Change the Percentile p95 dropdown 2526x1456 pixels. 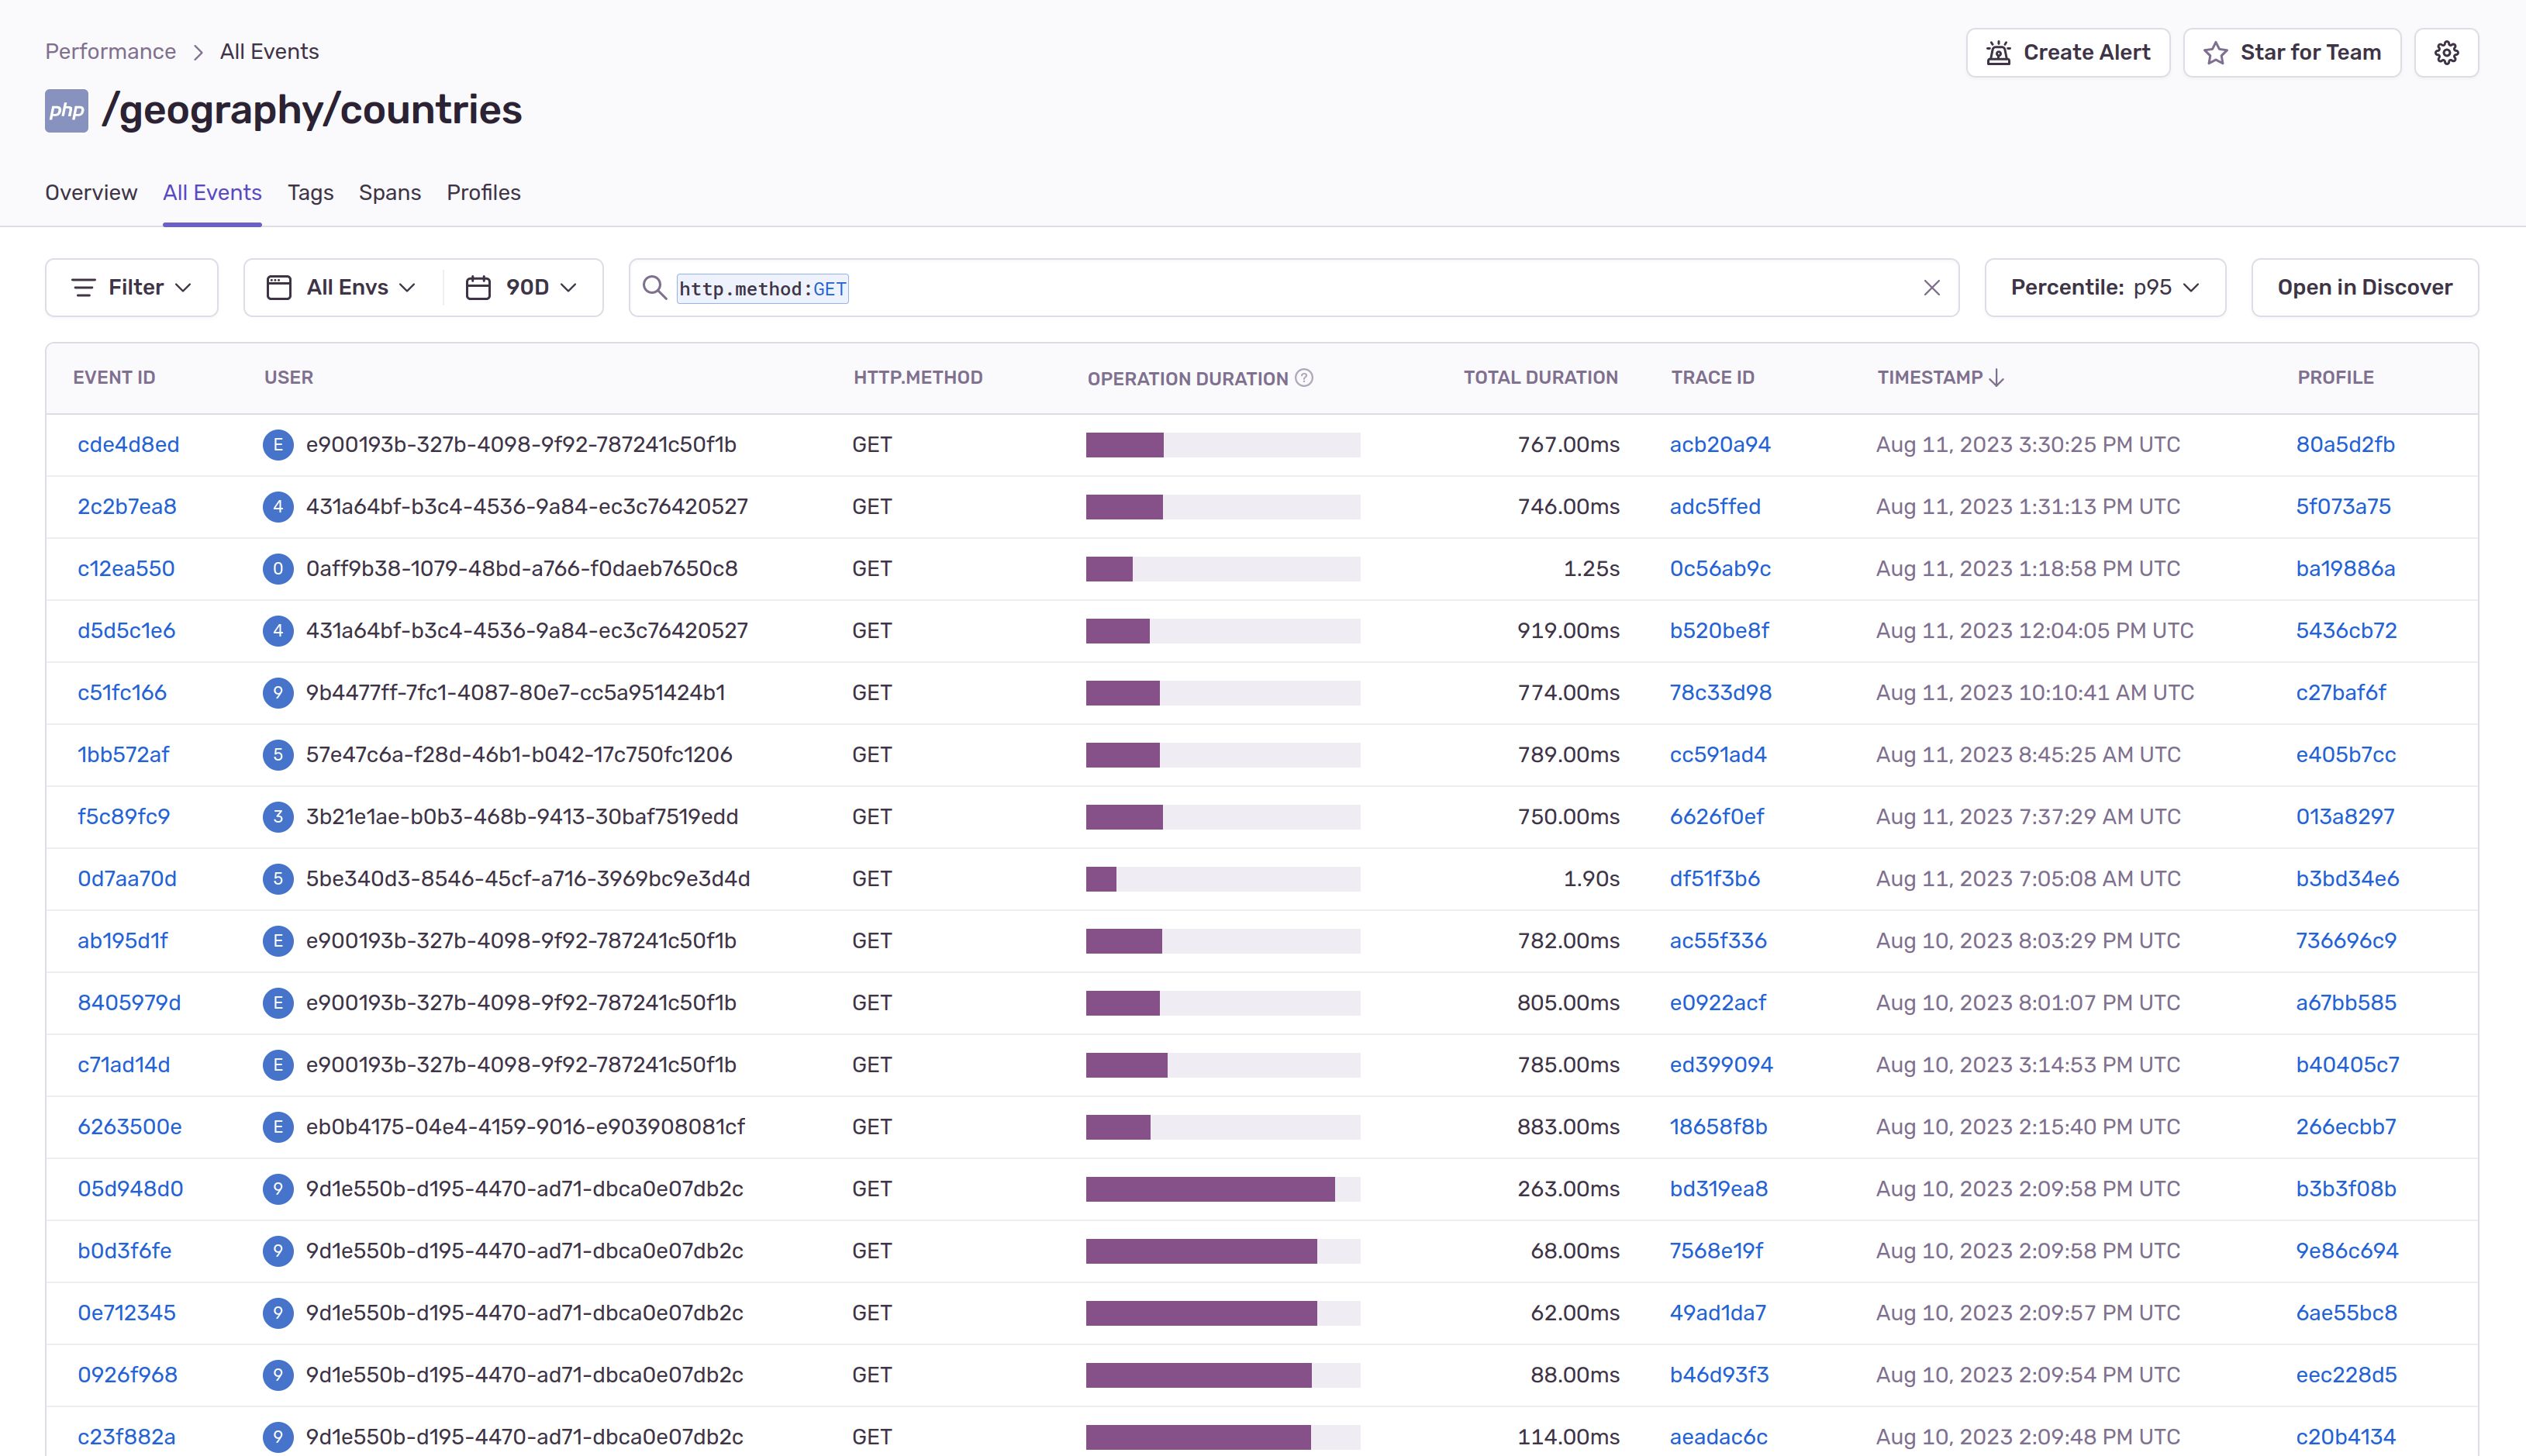pyautogui.click(x=2104, y=288)
